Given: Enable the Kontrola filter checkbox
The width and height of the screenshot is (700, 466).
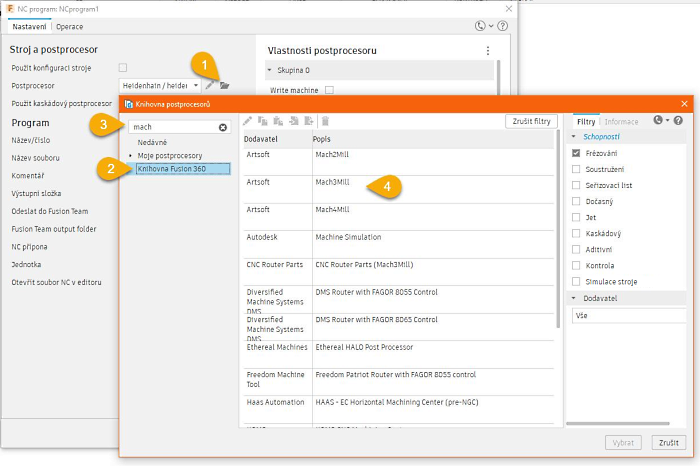Looking at the screenshot, I should [576, 266].
